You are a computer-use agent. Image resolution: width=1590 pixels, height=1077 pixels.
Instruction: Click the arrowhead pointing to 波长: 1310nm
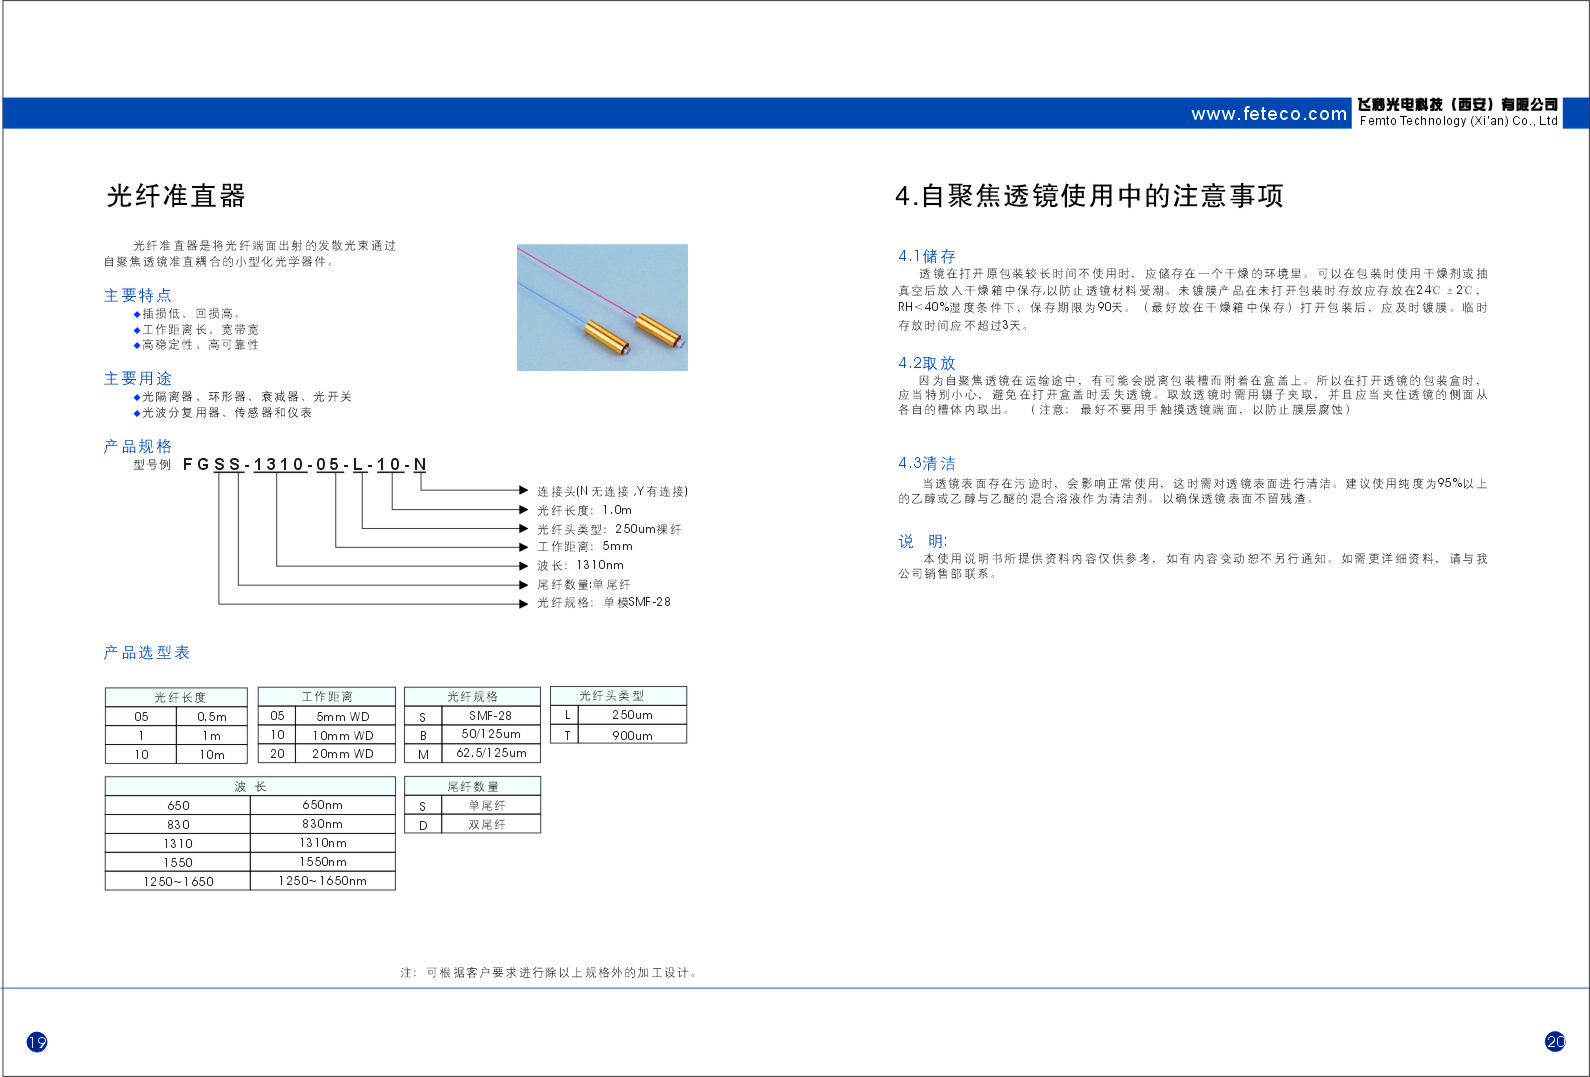(x=523, y=566)
